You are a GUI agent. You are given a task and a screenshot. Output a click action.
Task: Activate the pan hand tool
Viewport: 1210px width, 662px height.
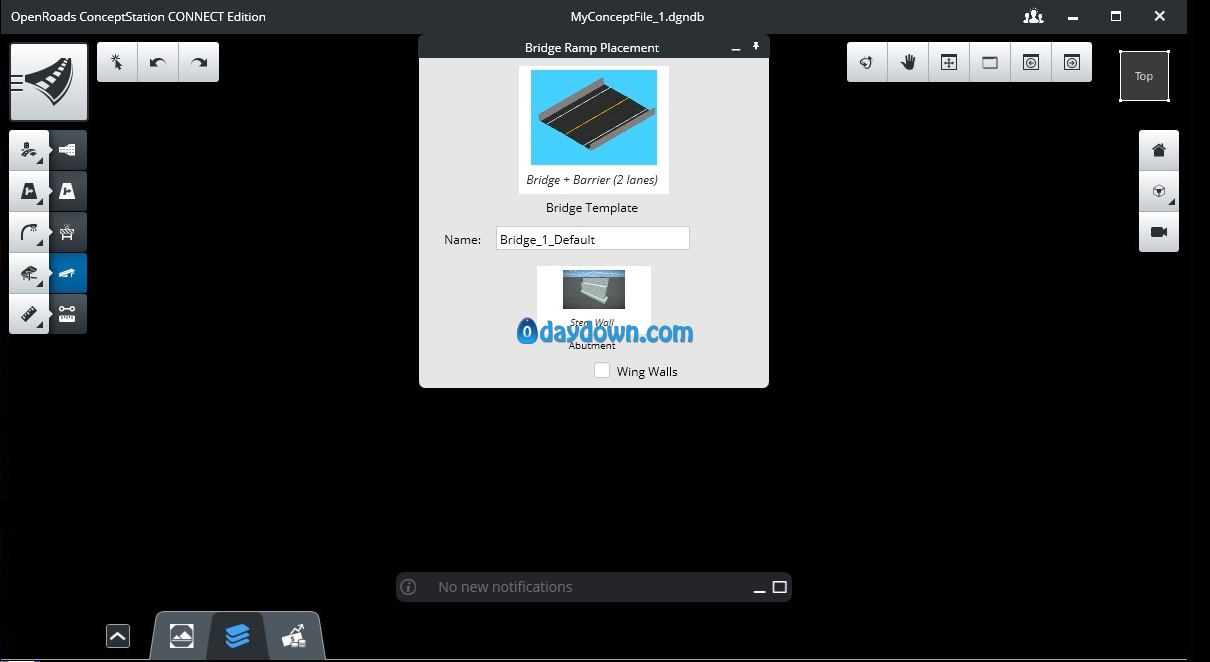click(908, 62)
